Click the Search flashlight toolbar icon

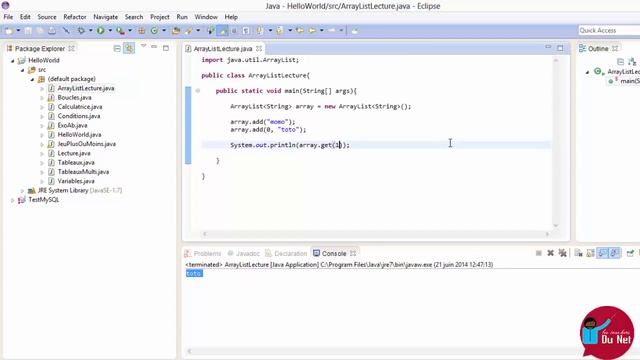tap(189, 30)
